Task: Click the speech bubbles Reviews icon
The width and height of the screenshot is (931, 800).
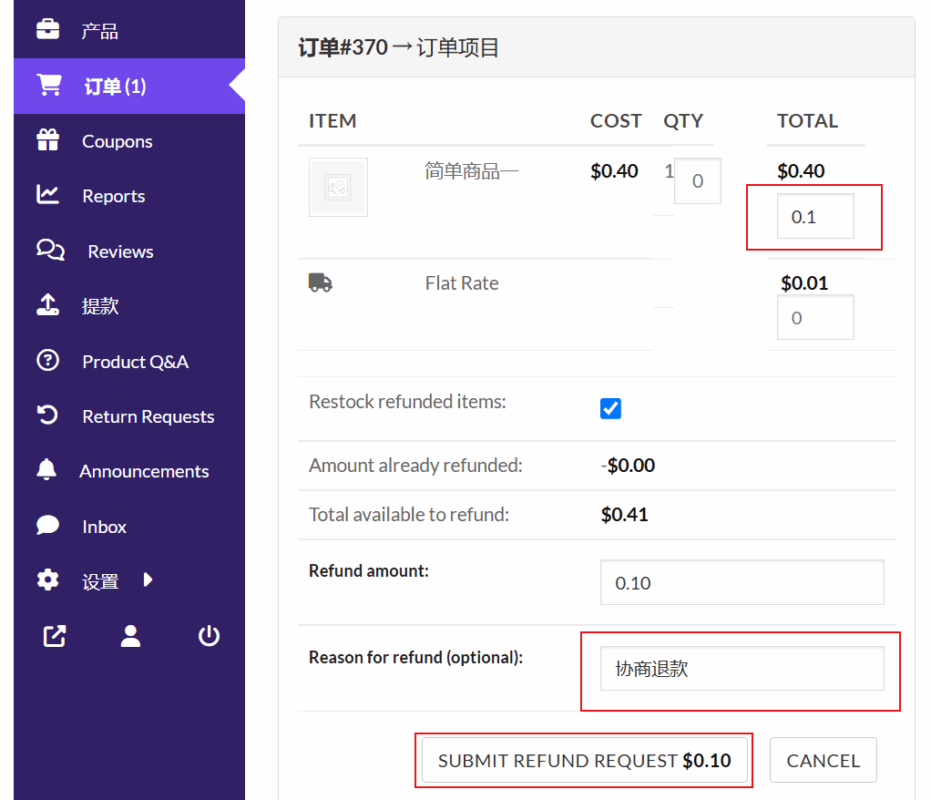Action: click(x=50, y=250)
